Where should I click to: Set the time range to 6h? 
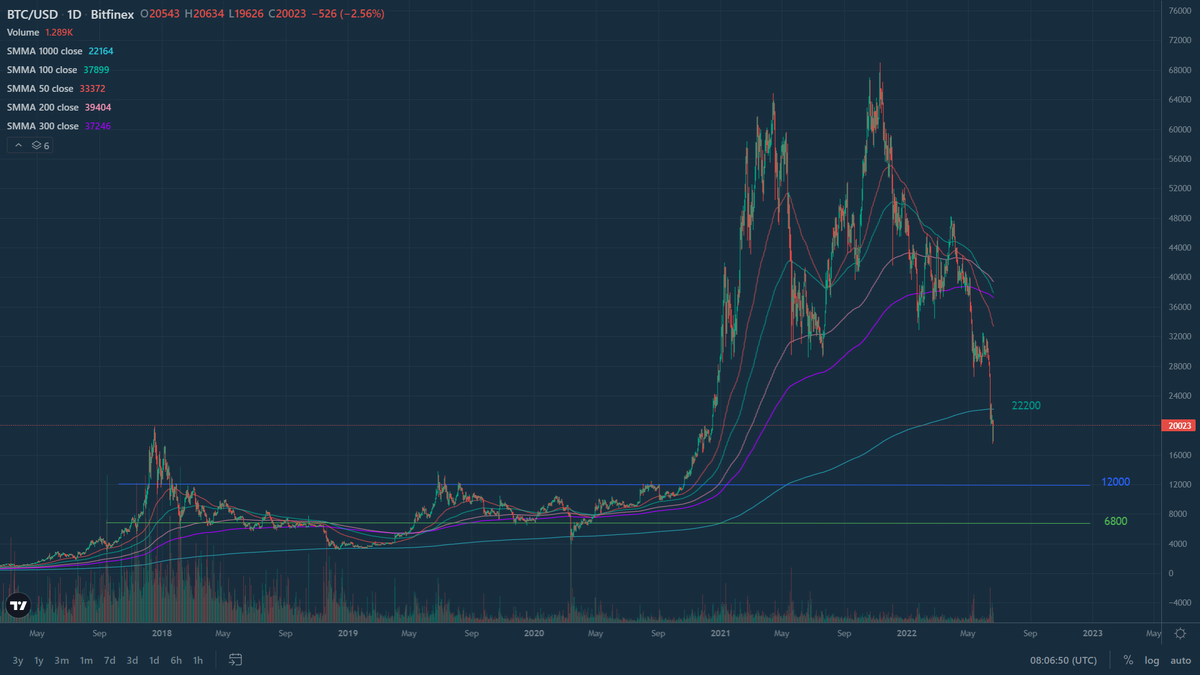tap(176, 661)
